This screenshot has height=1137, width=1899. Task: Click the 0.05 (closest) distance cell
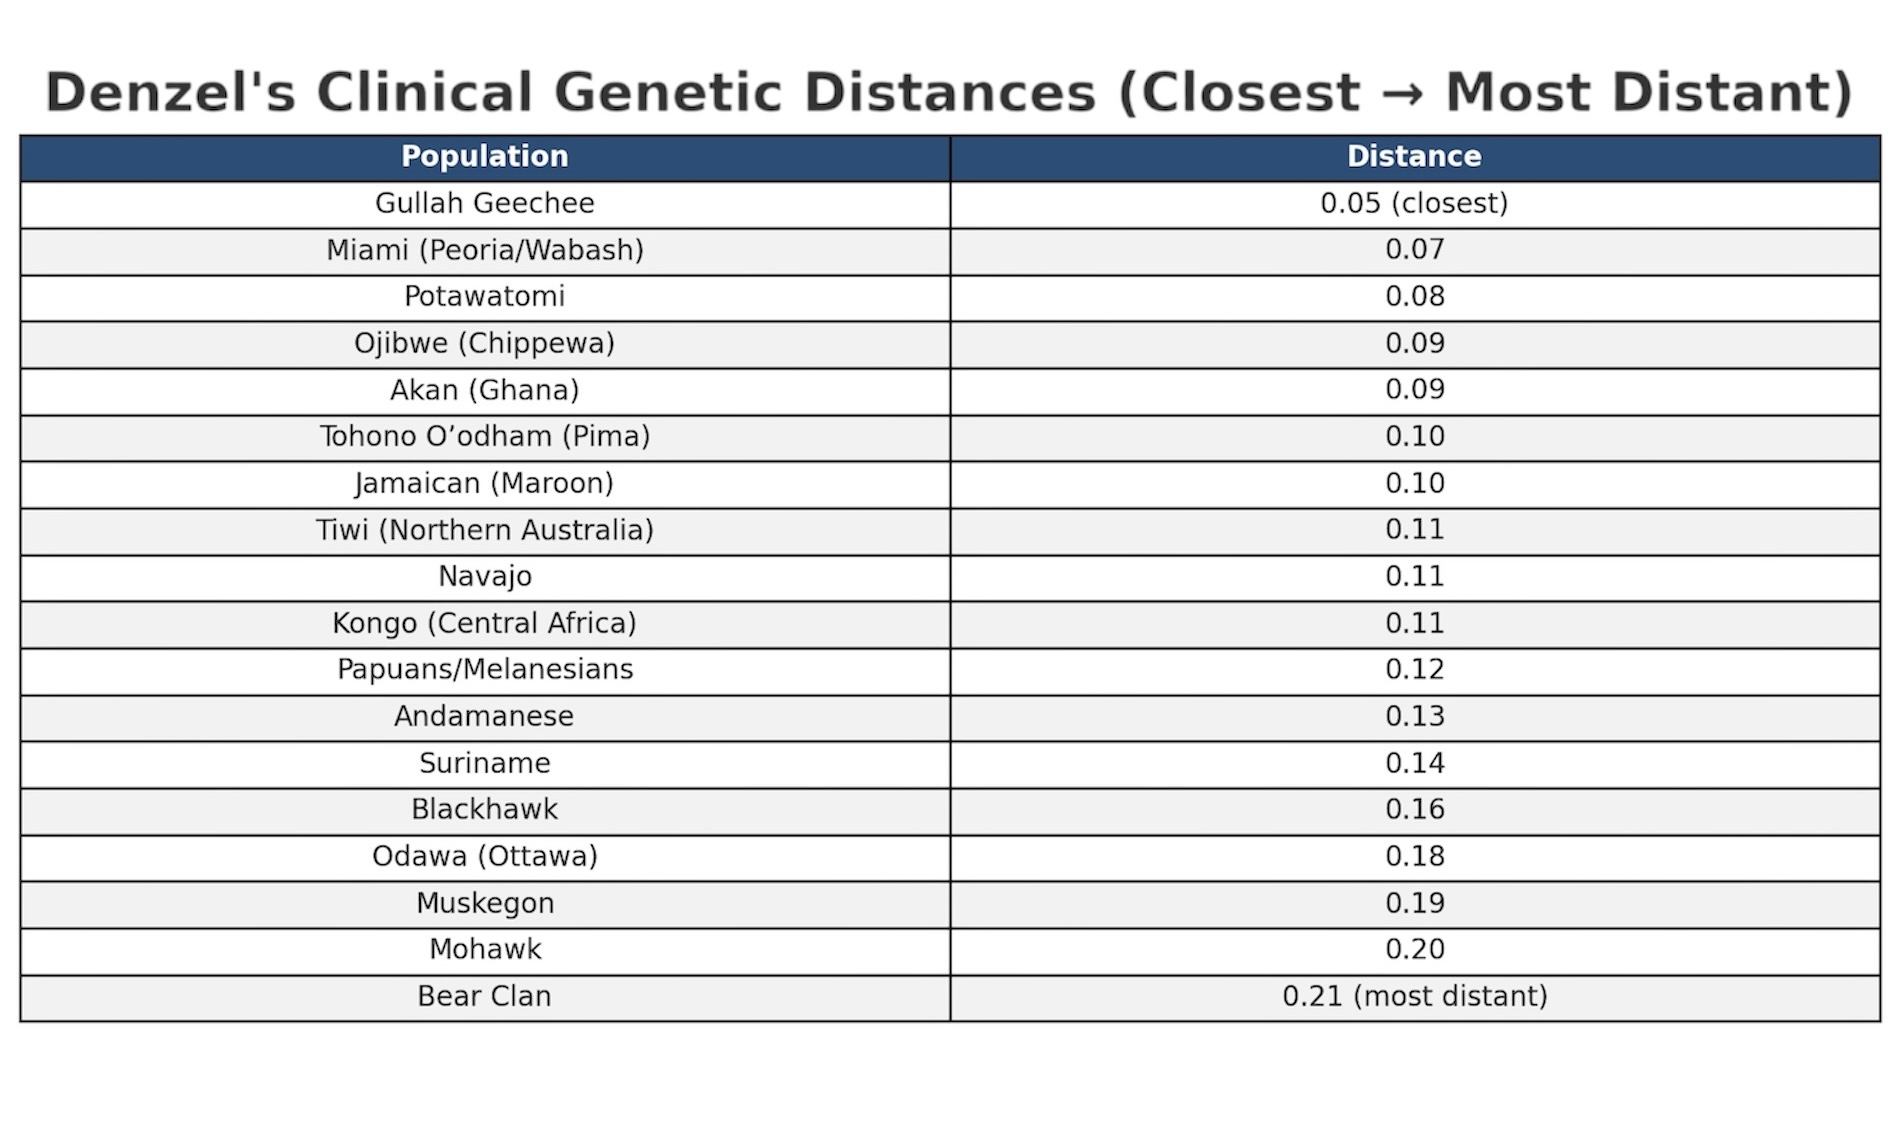tap(1414, 204)
